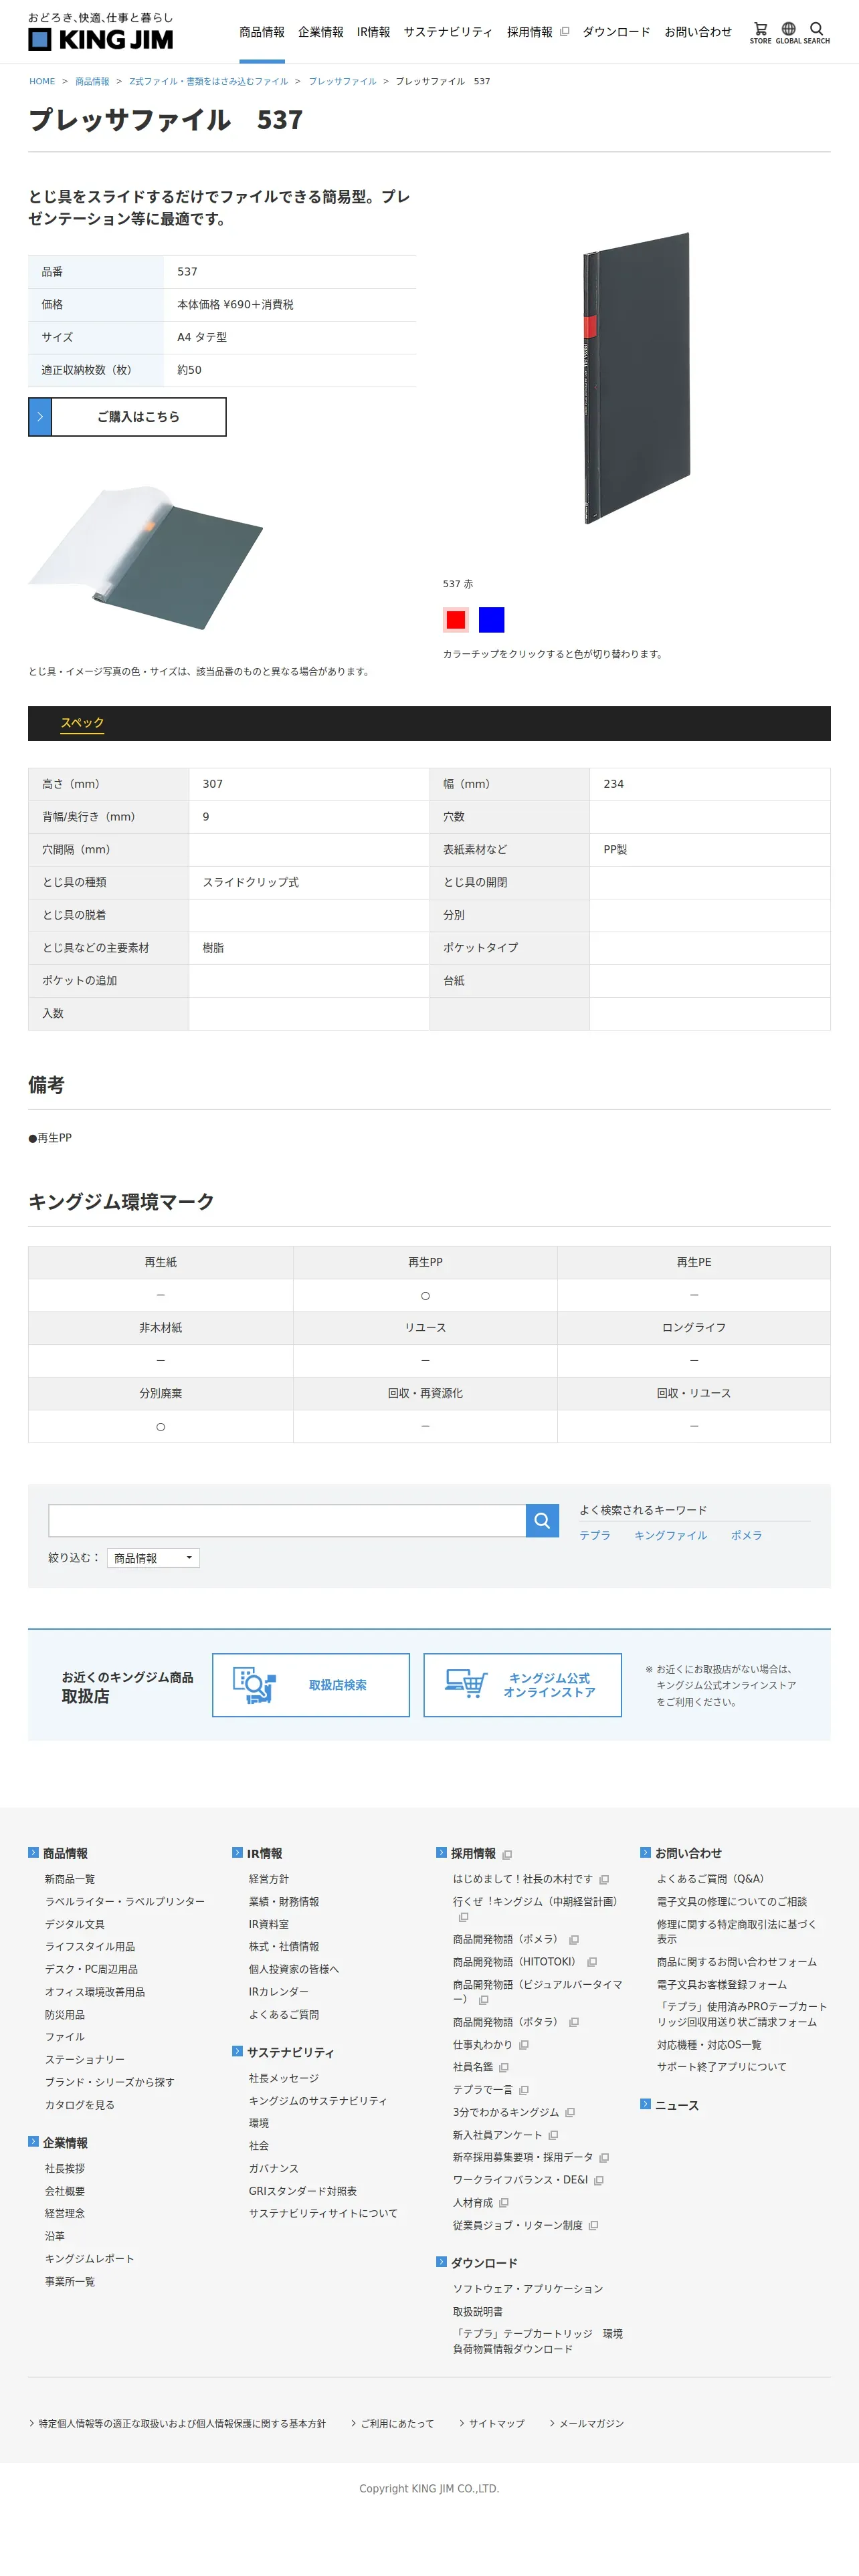Click blue arrow on ご購入はこちら button

[x=40, y=417]
